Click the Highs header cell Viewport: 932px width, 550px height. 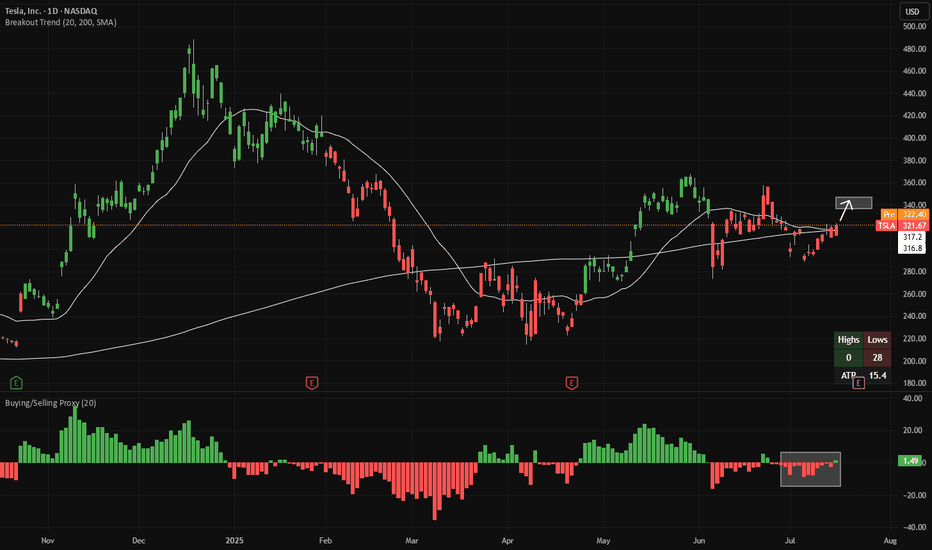pos(848,340)
